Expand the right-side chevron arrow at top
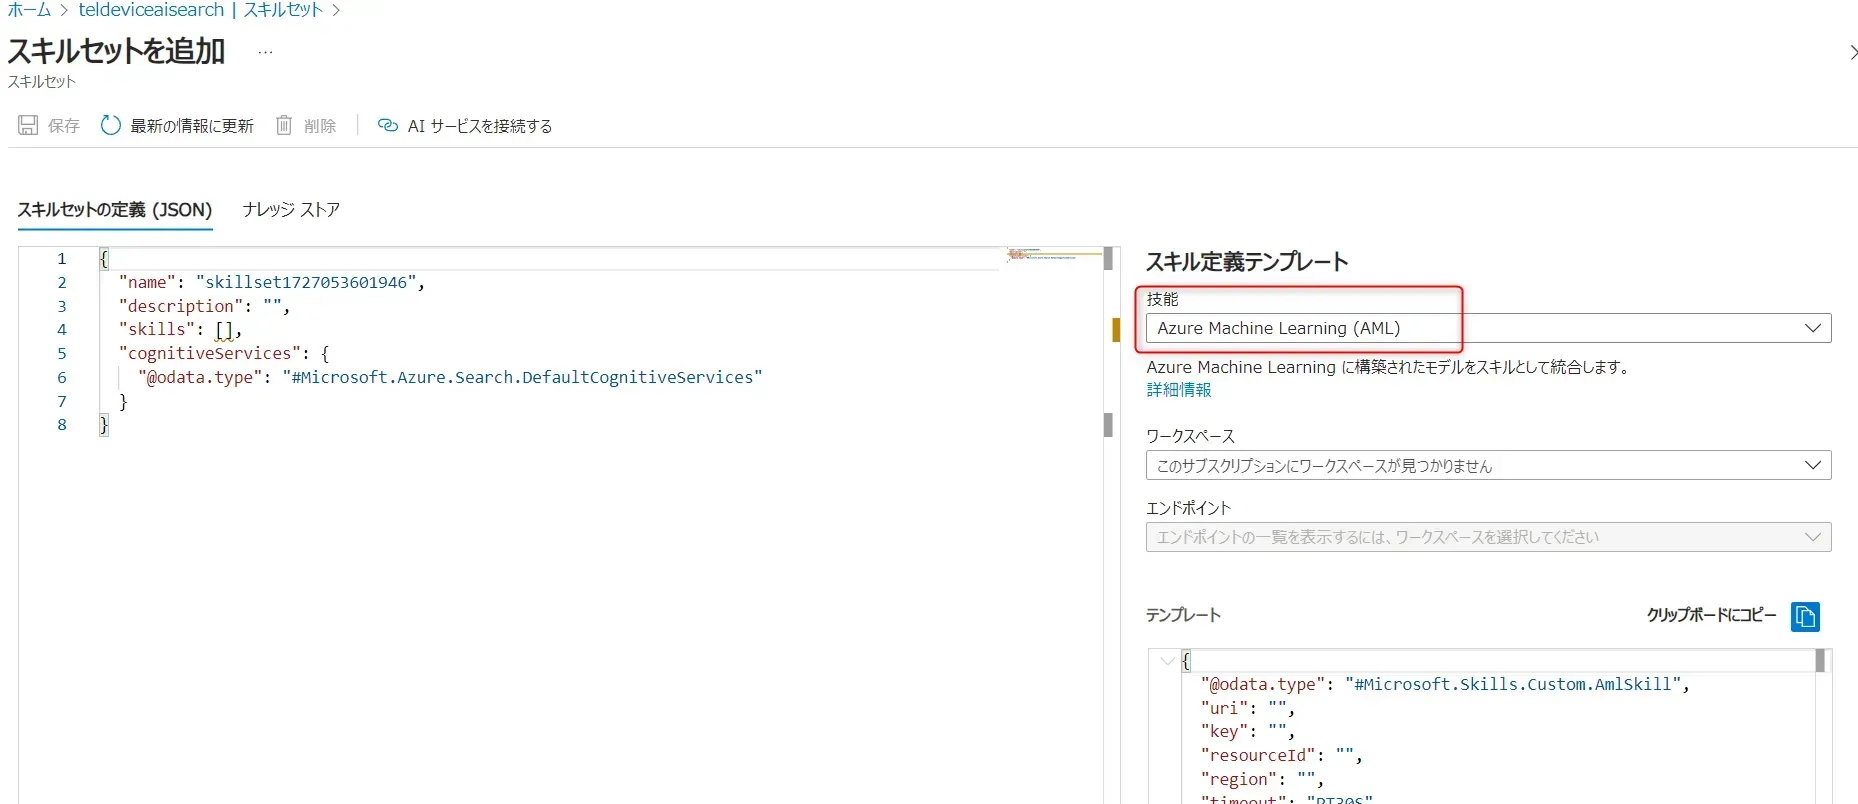Screen dimensions: 1858x804 click(x=1851, y=52)
